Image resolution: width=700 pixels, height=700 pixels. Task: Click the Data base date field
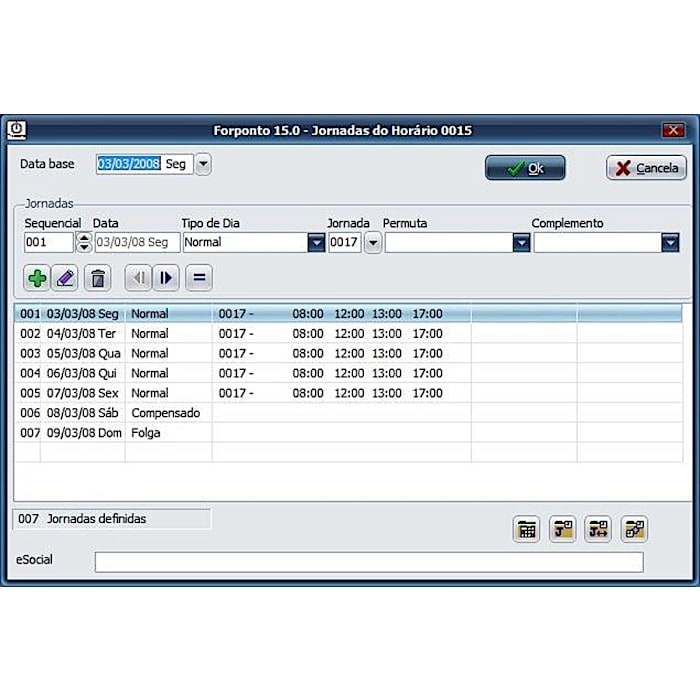(x=145, y=164)
